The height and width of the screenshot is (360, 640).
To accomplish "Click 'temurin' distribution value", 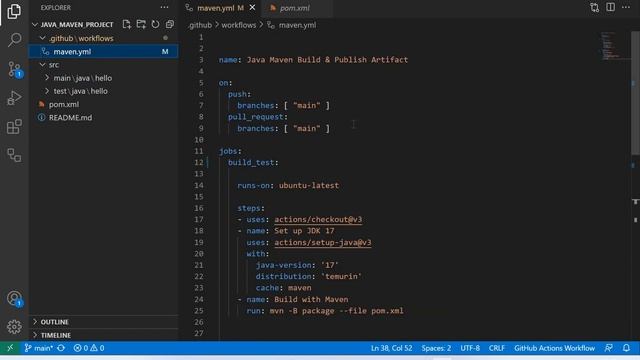I will point(341,277).
